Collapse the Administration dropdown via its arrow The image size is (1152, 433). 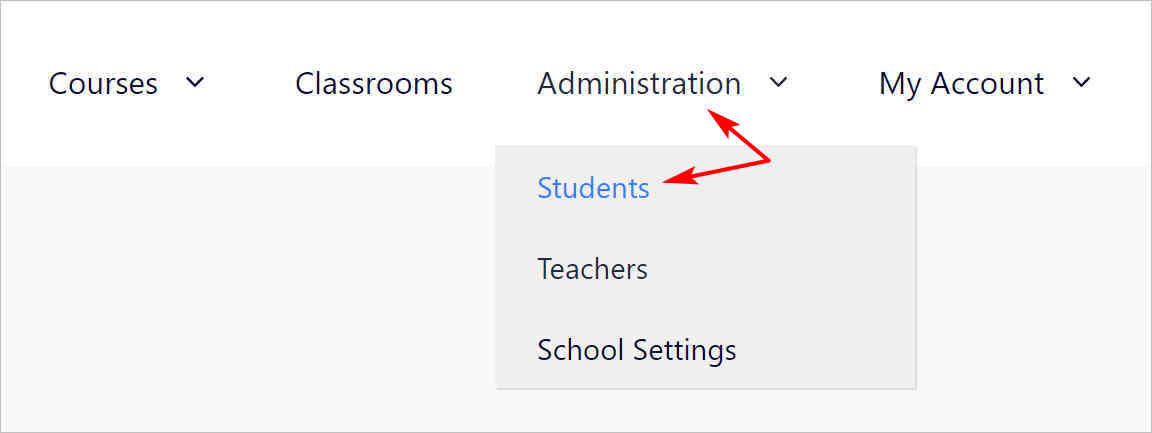(x=779, y=82)
